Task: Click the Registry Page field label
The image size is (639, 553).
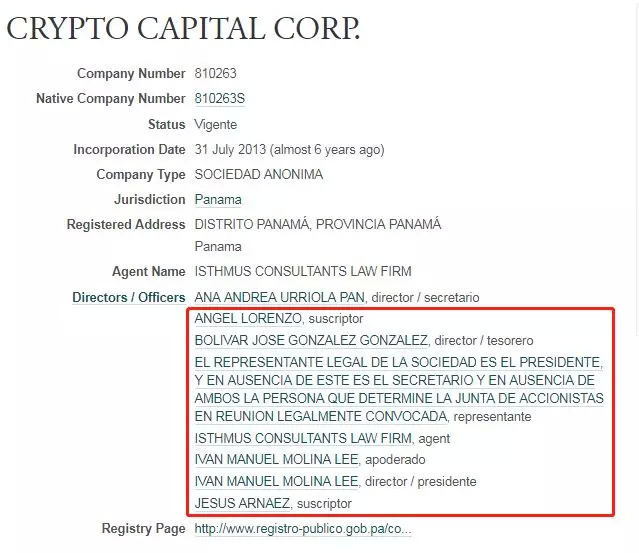Action: click(143, 528)
